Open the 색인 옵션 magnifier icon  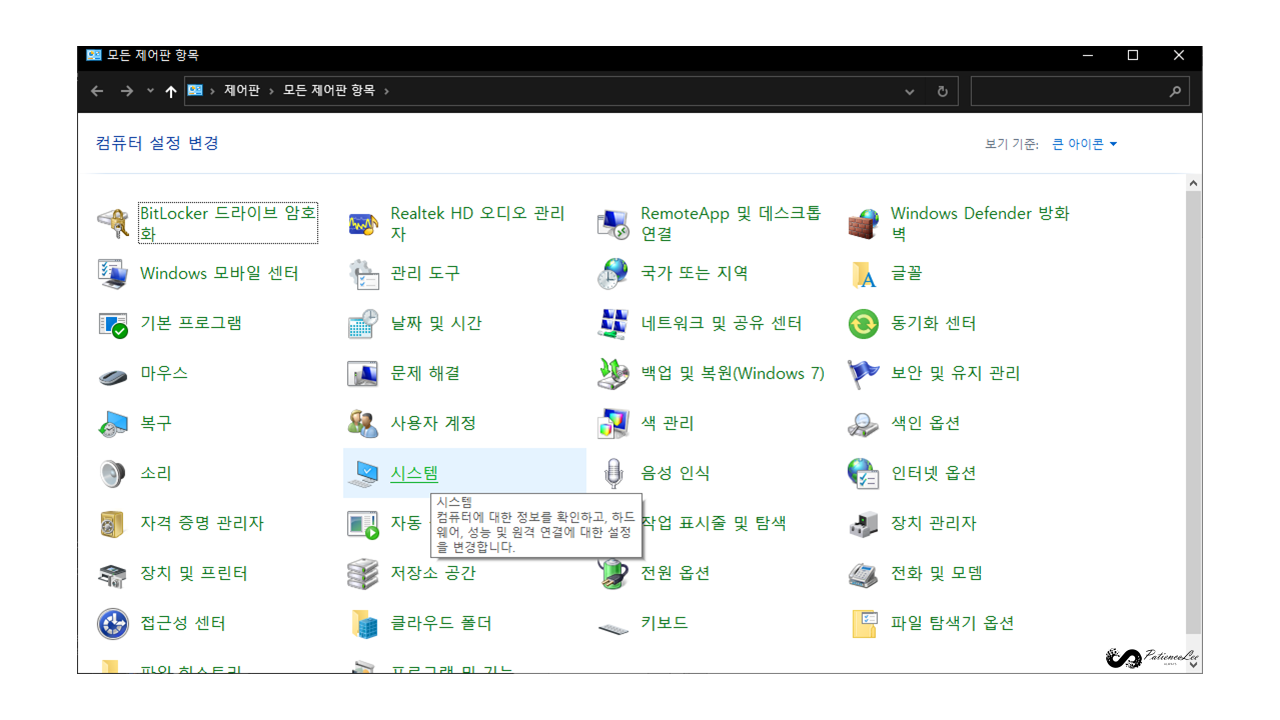click(863, 424)
